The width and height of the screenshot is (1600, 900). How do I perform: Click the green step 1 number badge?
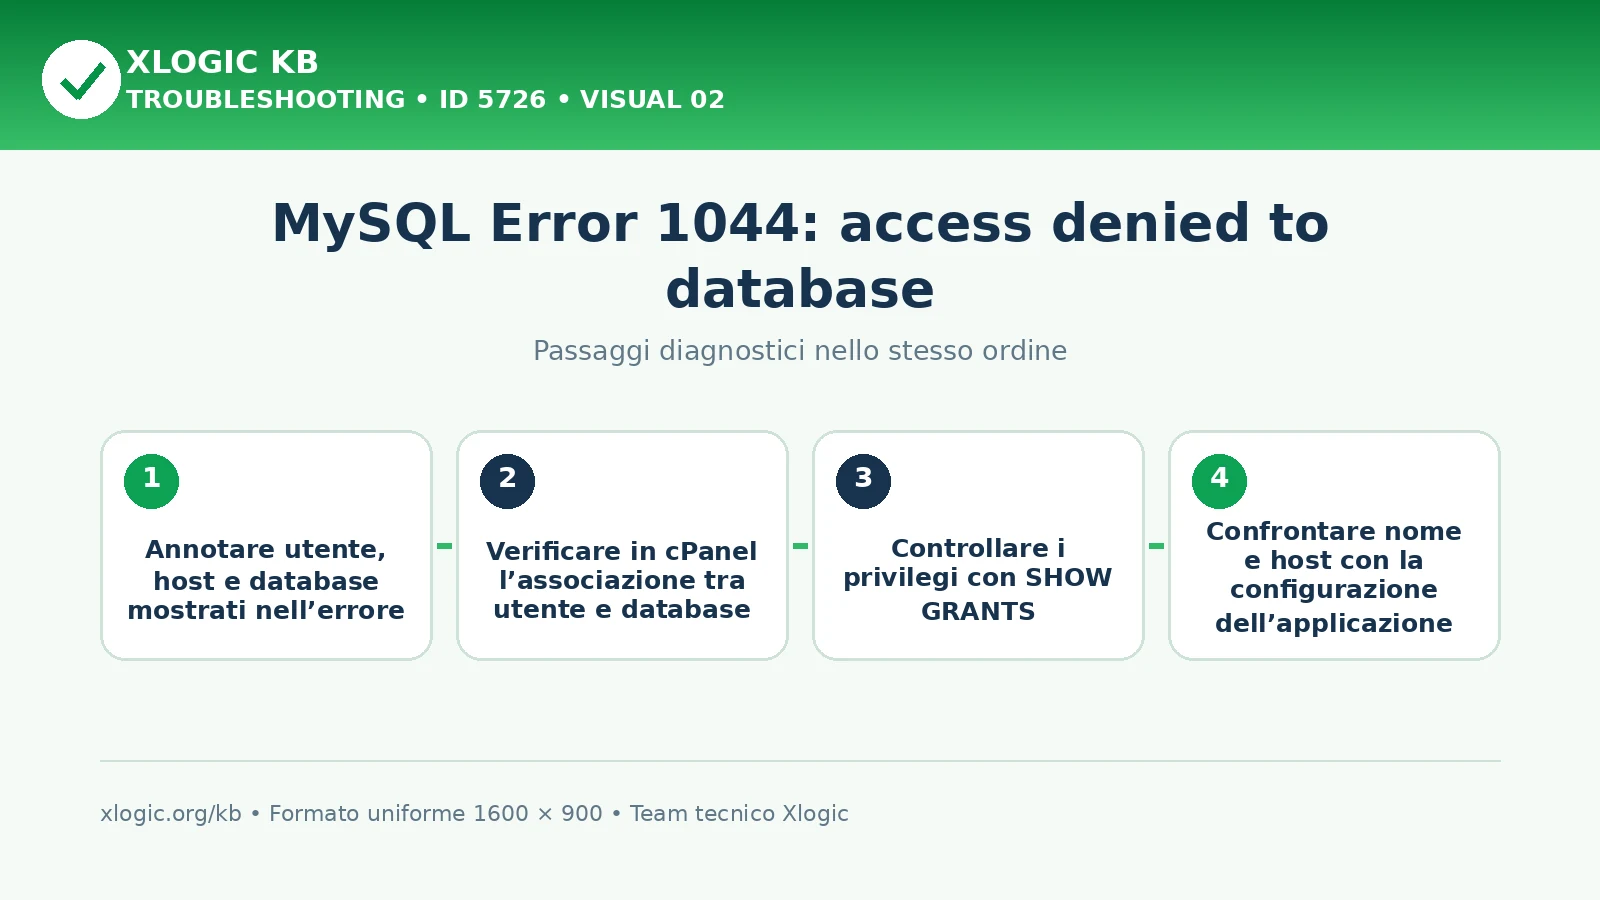pos(151,481)
